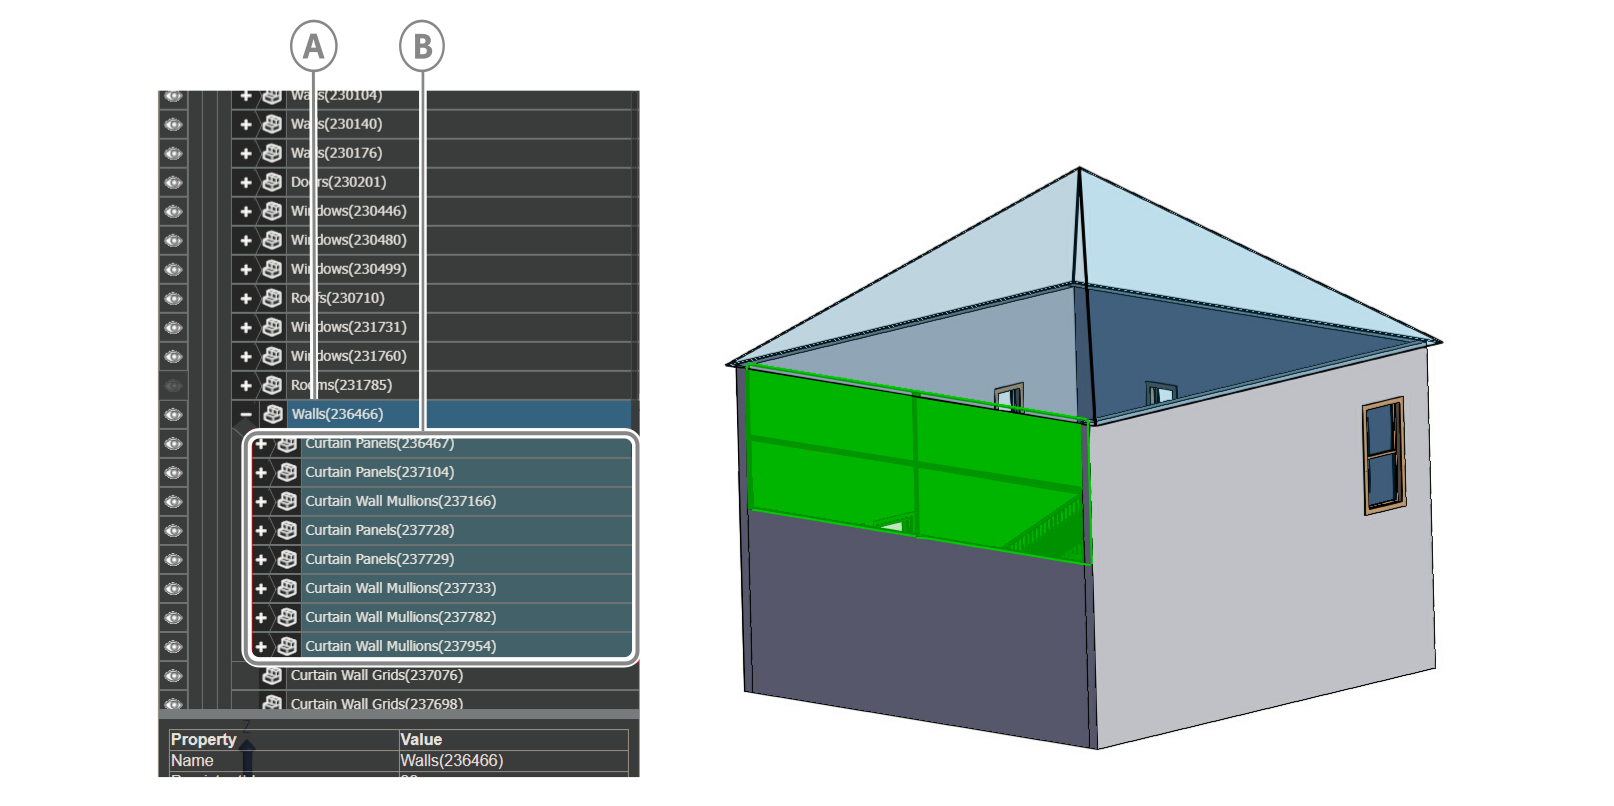Select the Walls(230140) tree label
The image size is (1614, 806).
click(x=336, y=124)
